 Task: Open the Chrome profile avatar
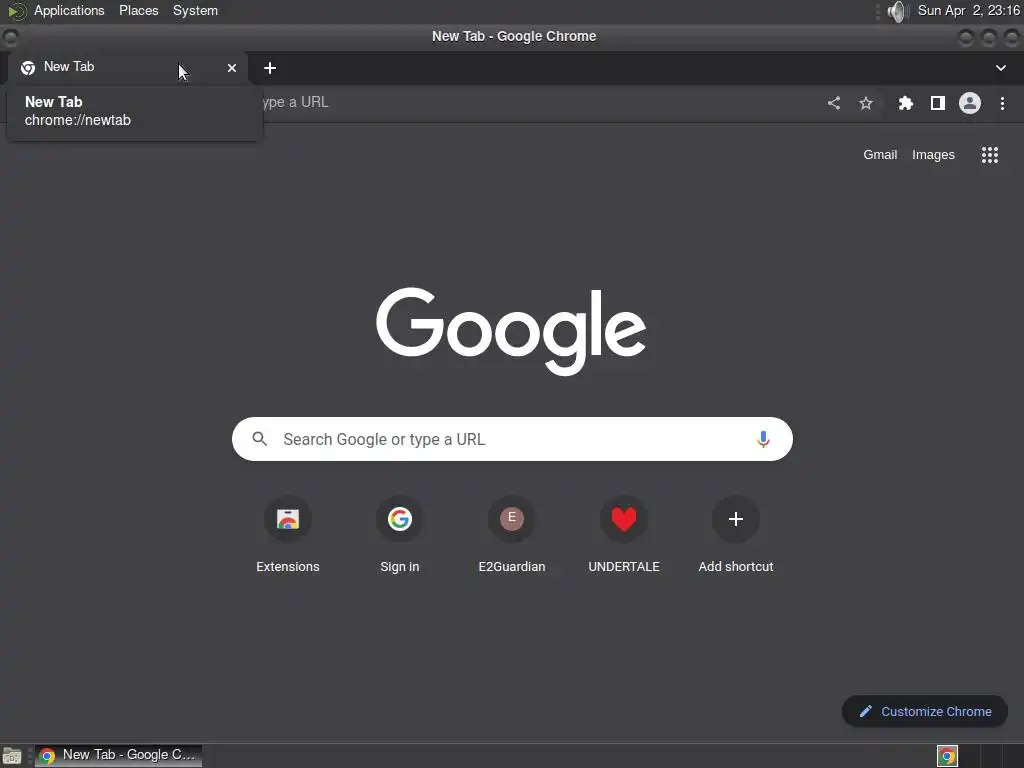(x=970, y=103)
